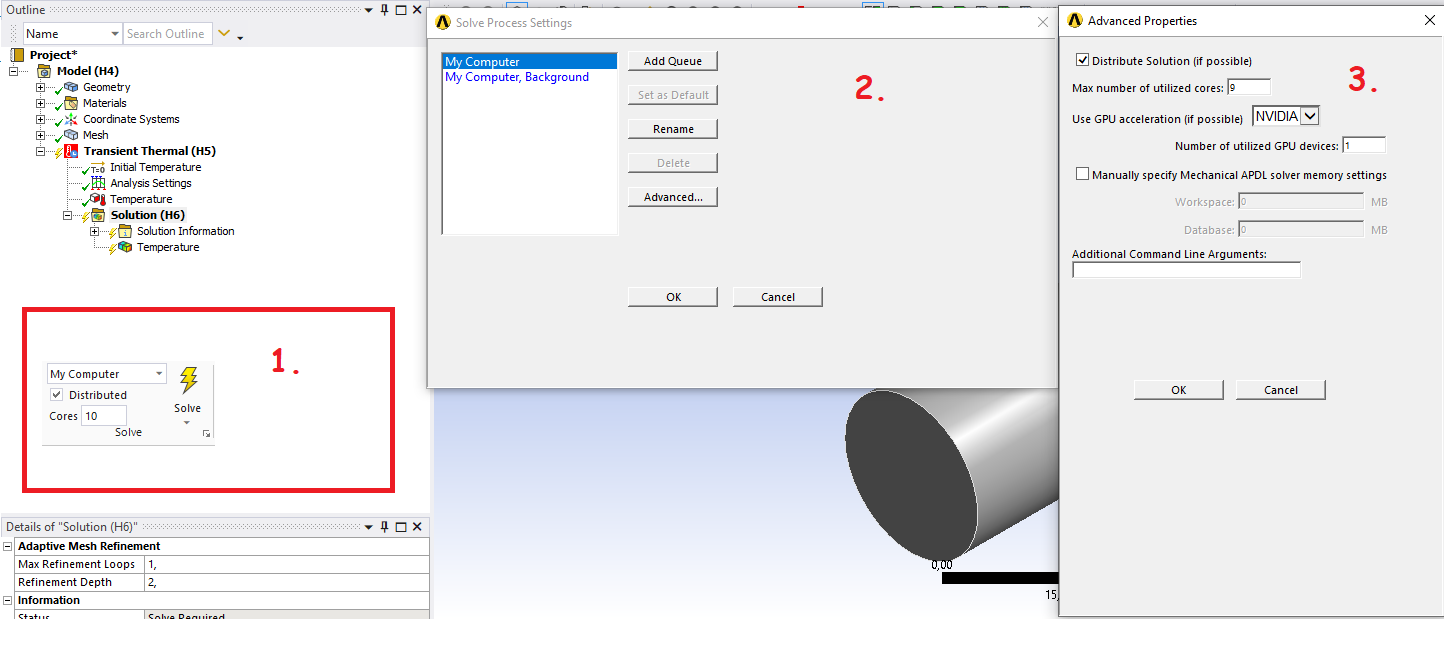
Task: Click Advanced in Solve Process Settings
Action: tap(672, 196)
